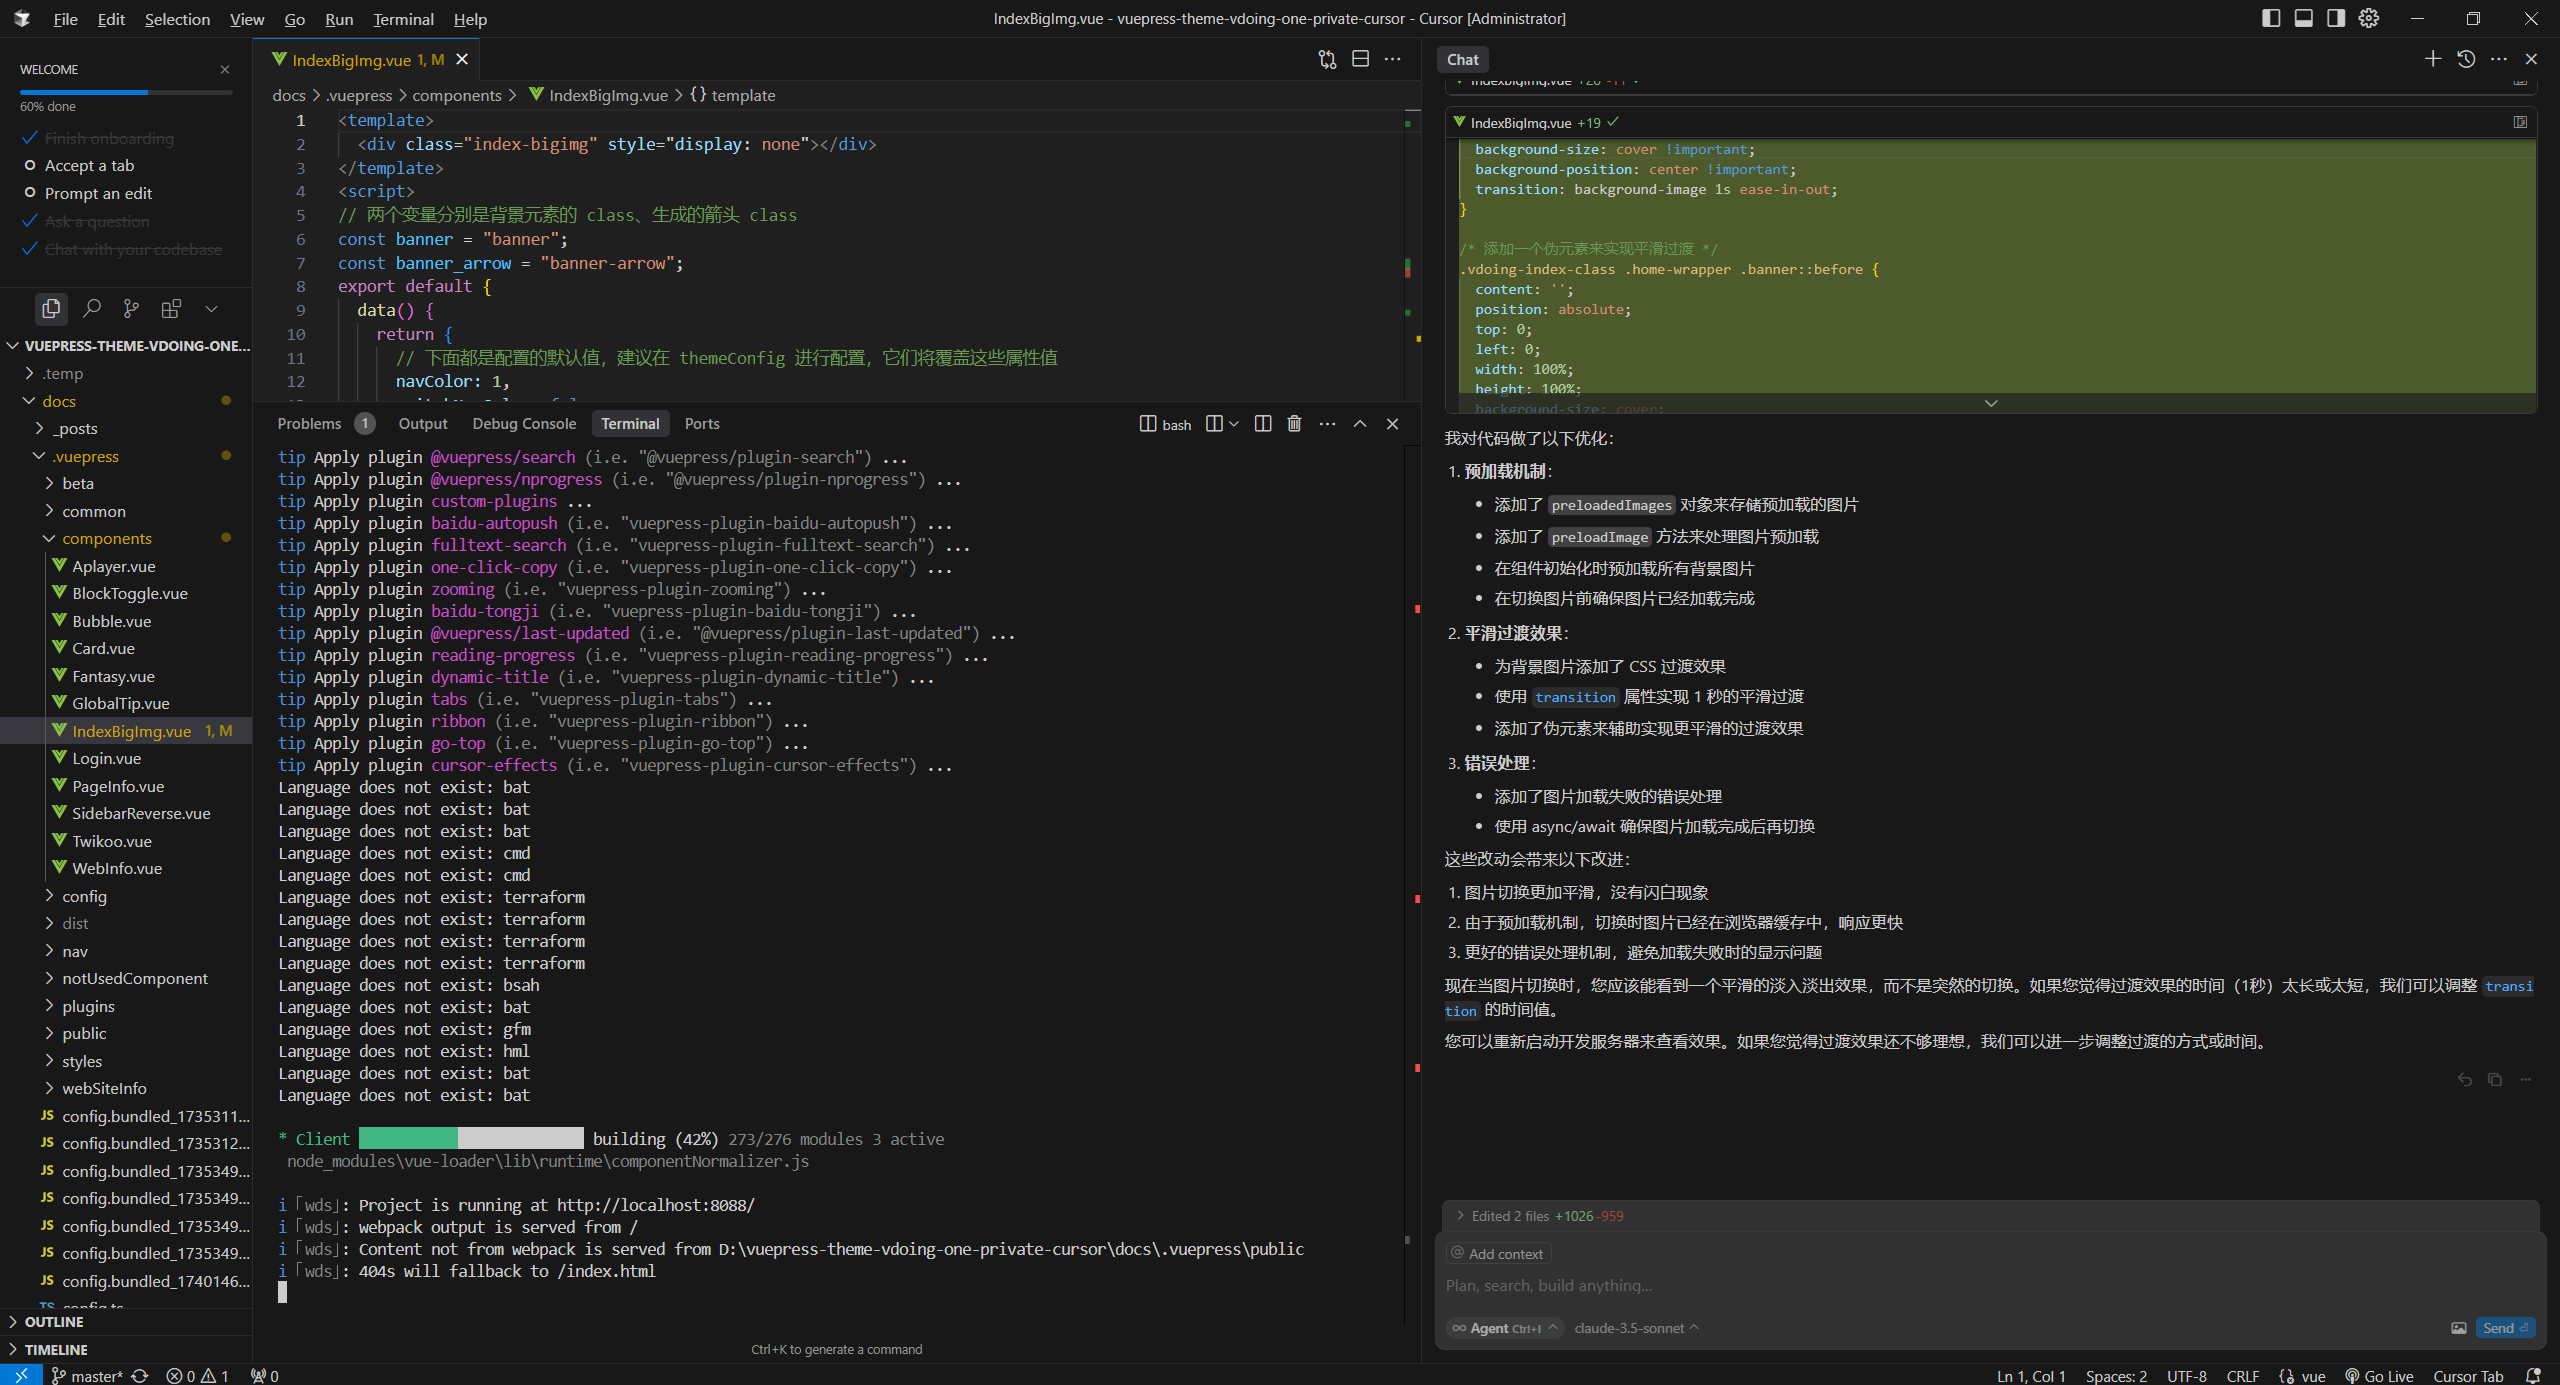Open the Source Control view icon

point(131,309)
